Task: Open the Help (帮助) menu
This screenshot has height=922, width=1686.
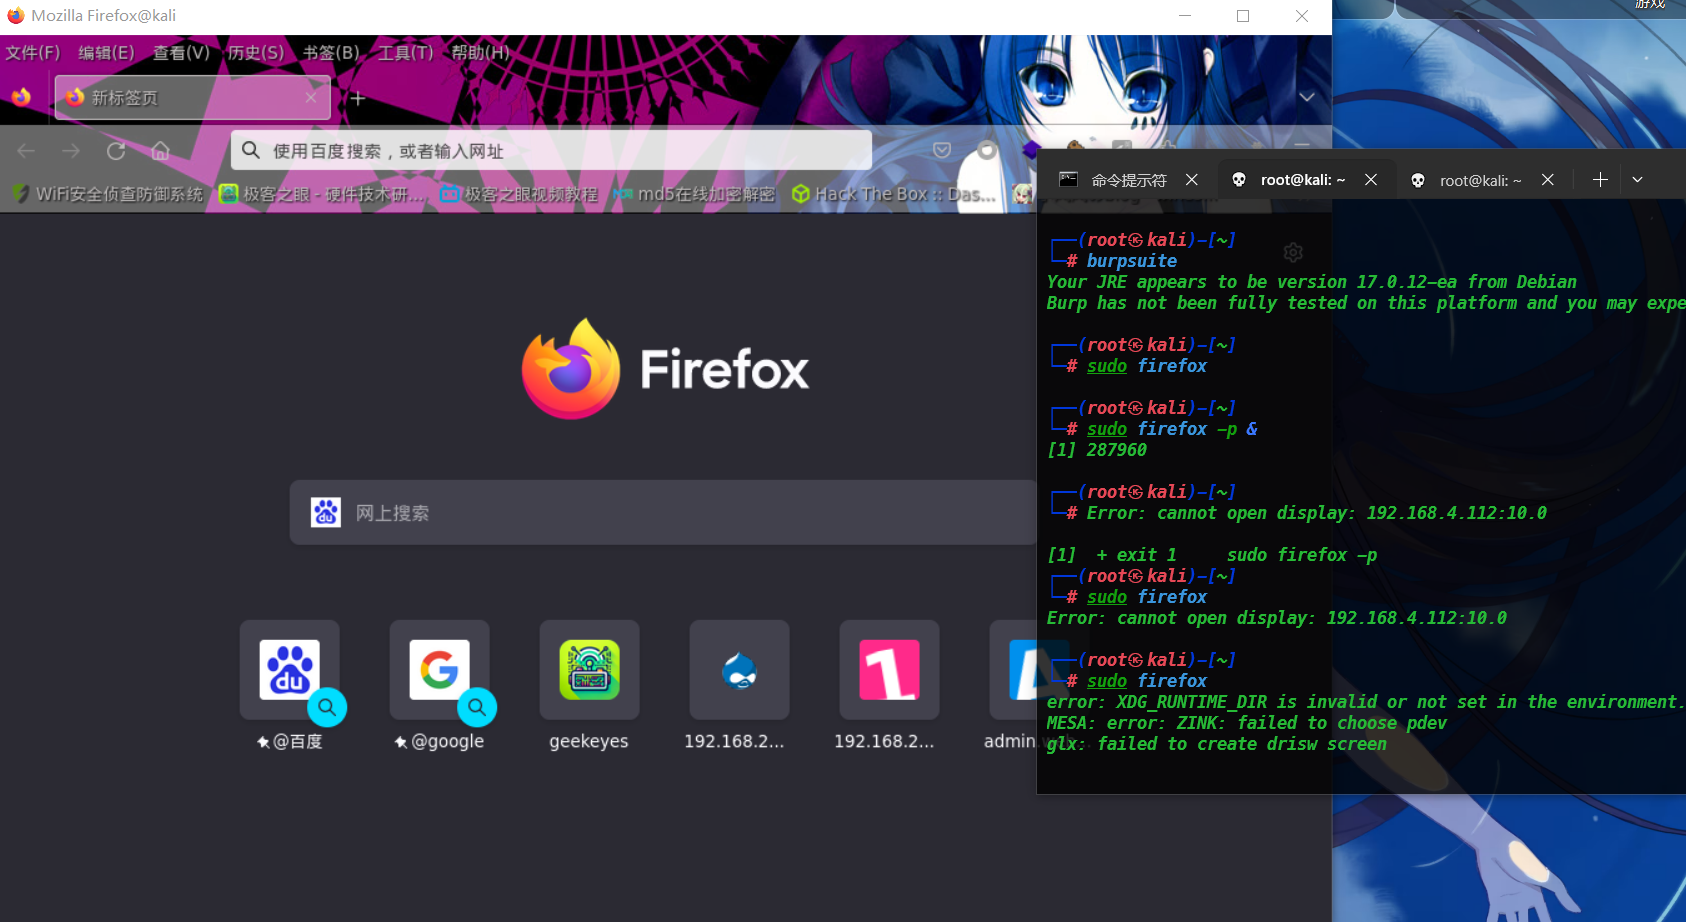Action: [x=481, y=52]
